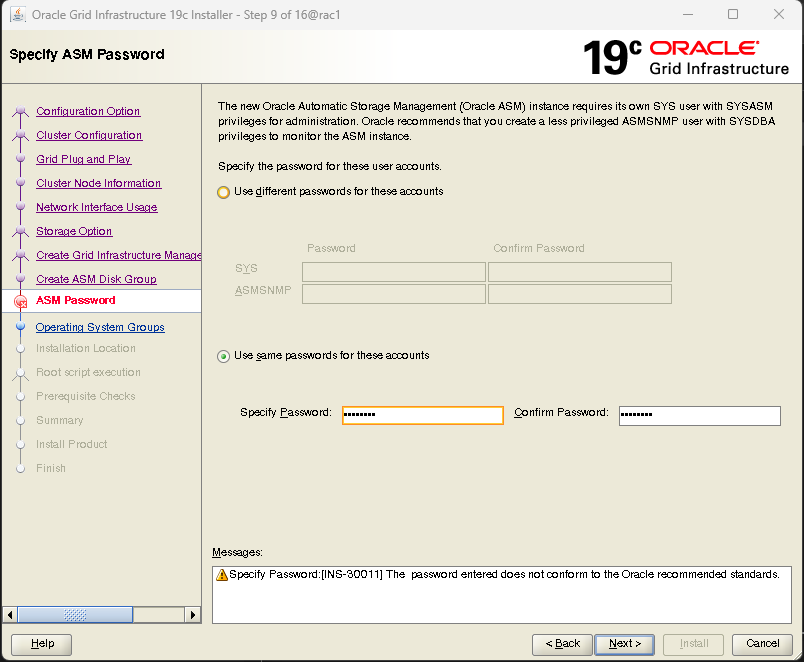Click the 'Finish' step text
This screenshot has height=662, width=804.
pos(51,468)
